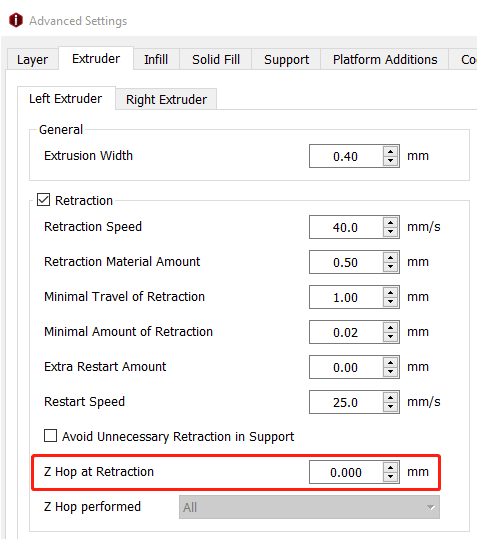Click the General group heading
Screen dimensions: 495x540
(61, 130)
